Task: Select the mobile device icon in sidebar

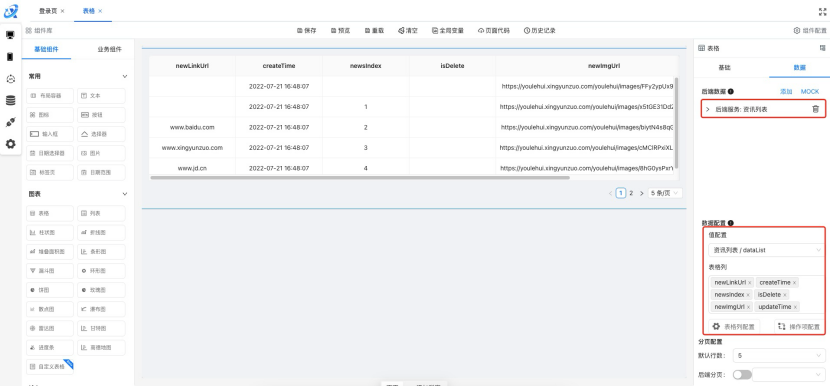Action: coord(10,57)
